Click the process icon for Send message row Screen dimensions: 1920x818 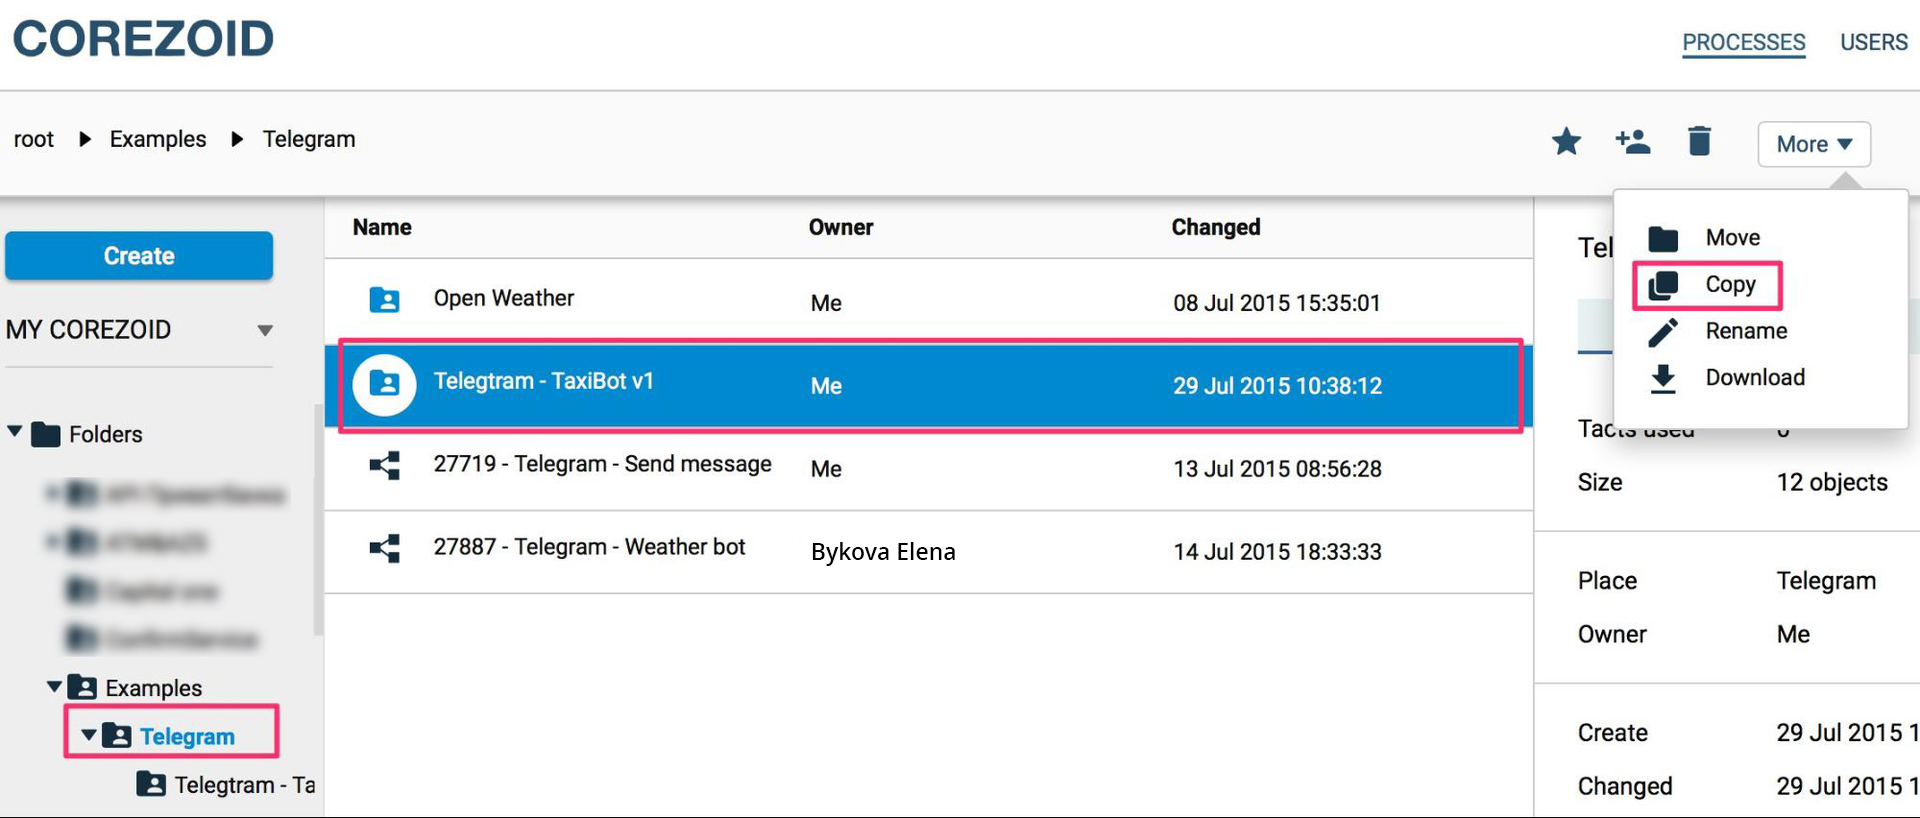(384, 465)
